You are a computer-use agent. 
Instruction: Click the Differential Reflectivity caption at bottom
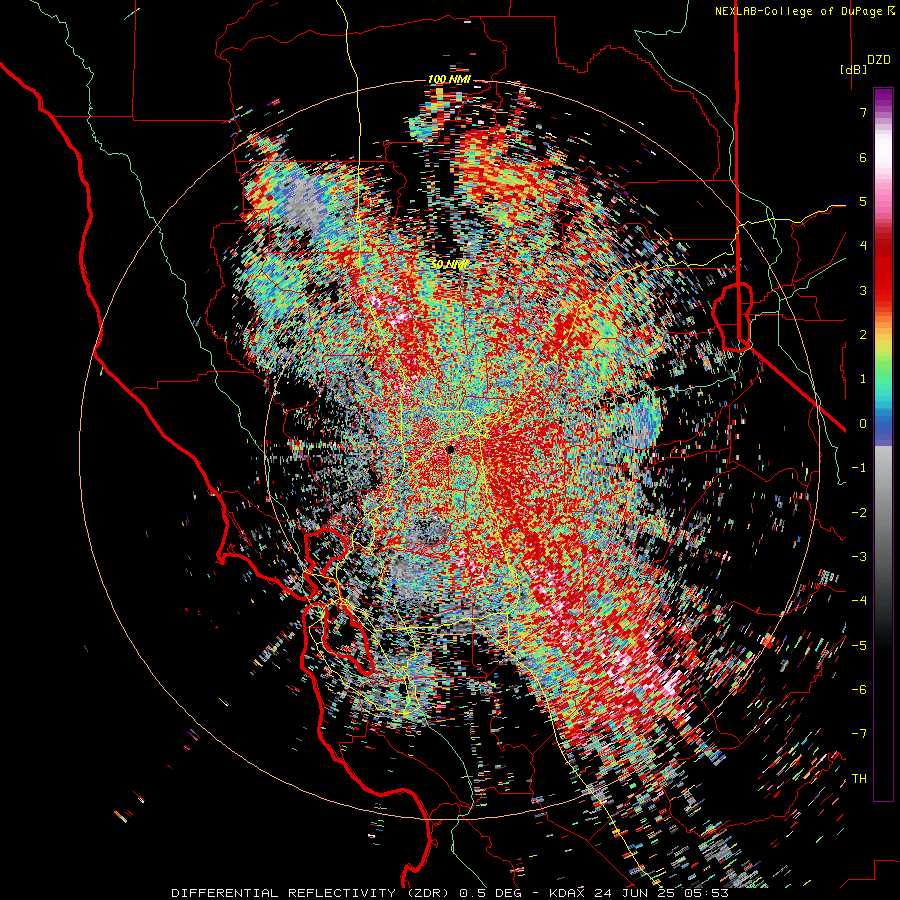pyautogui.click(x=451, y=893)
